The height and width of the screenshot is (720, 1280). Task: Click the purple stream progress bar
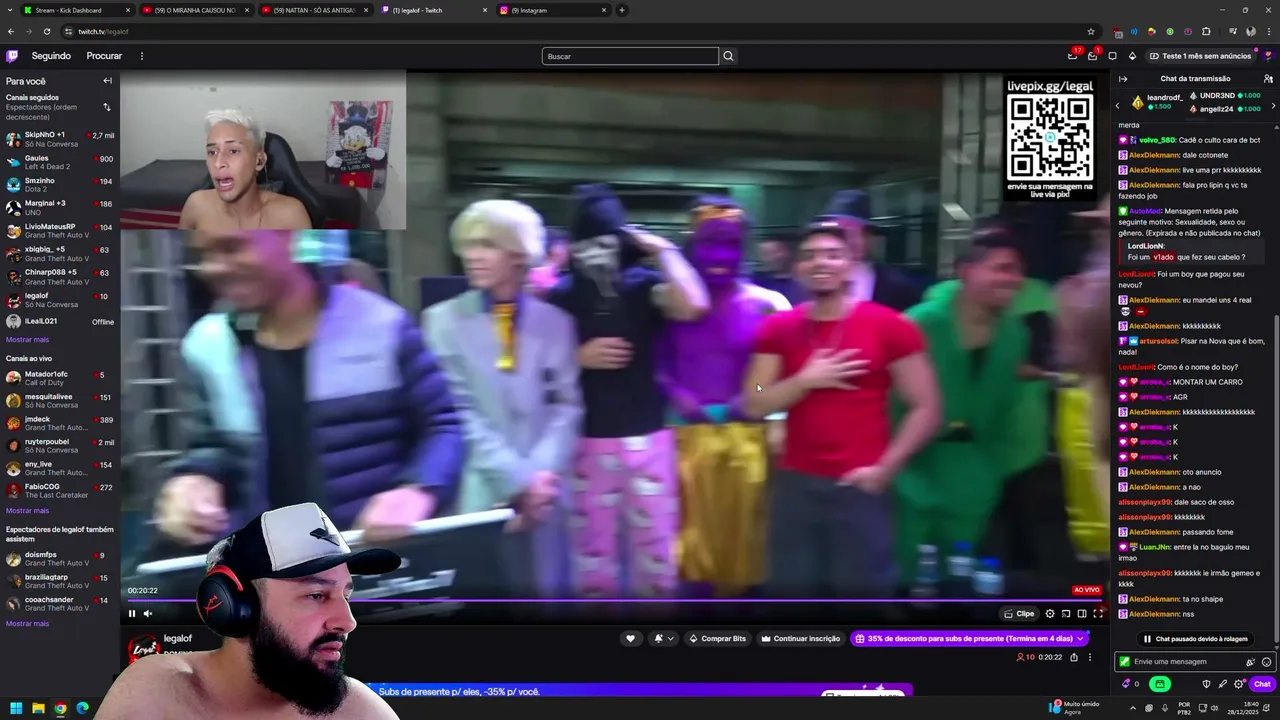coord(614,601)
